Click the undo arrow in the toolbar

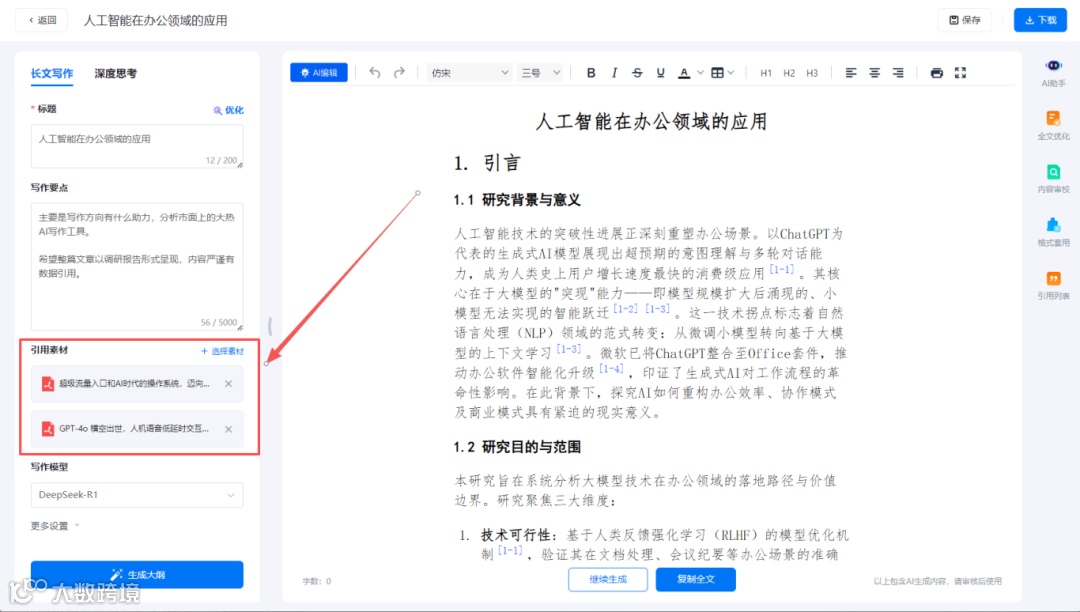[374, 72]
